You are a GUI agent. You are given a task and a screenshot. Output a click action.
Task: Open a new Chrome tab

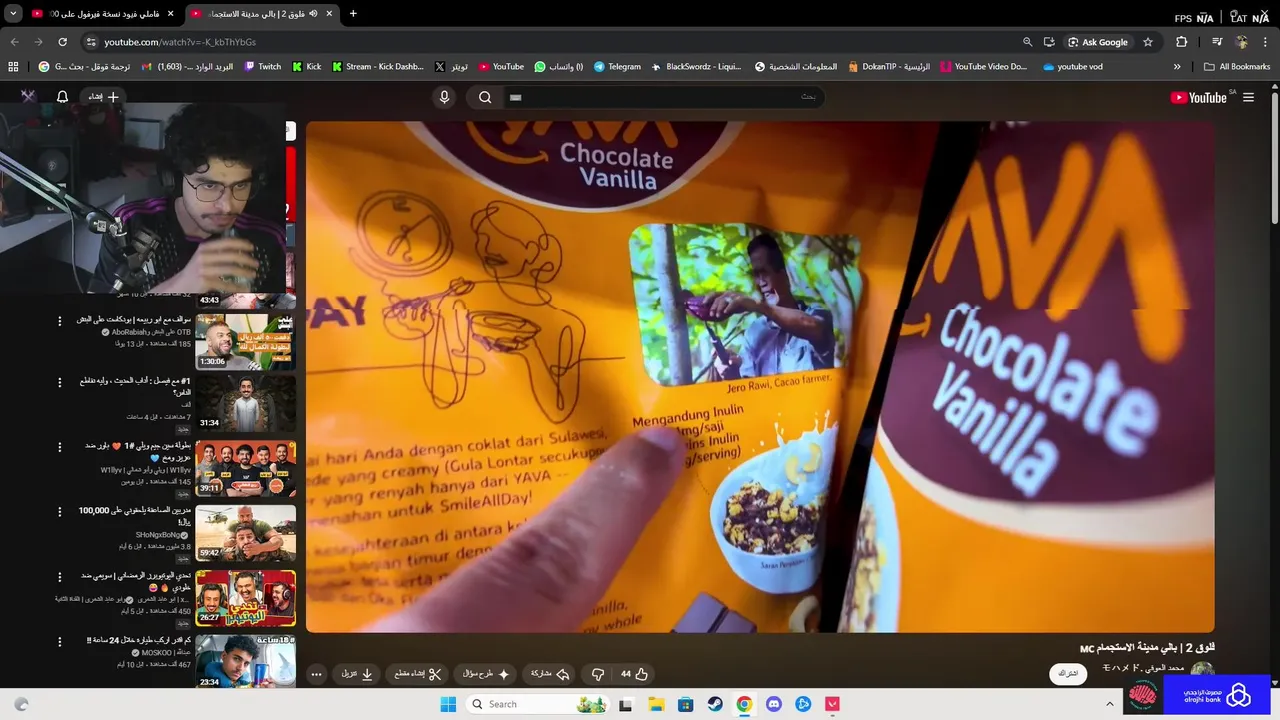coord(353,13)
